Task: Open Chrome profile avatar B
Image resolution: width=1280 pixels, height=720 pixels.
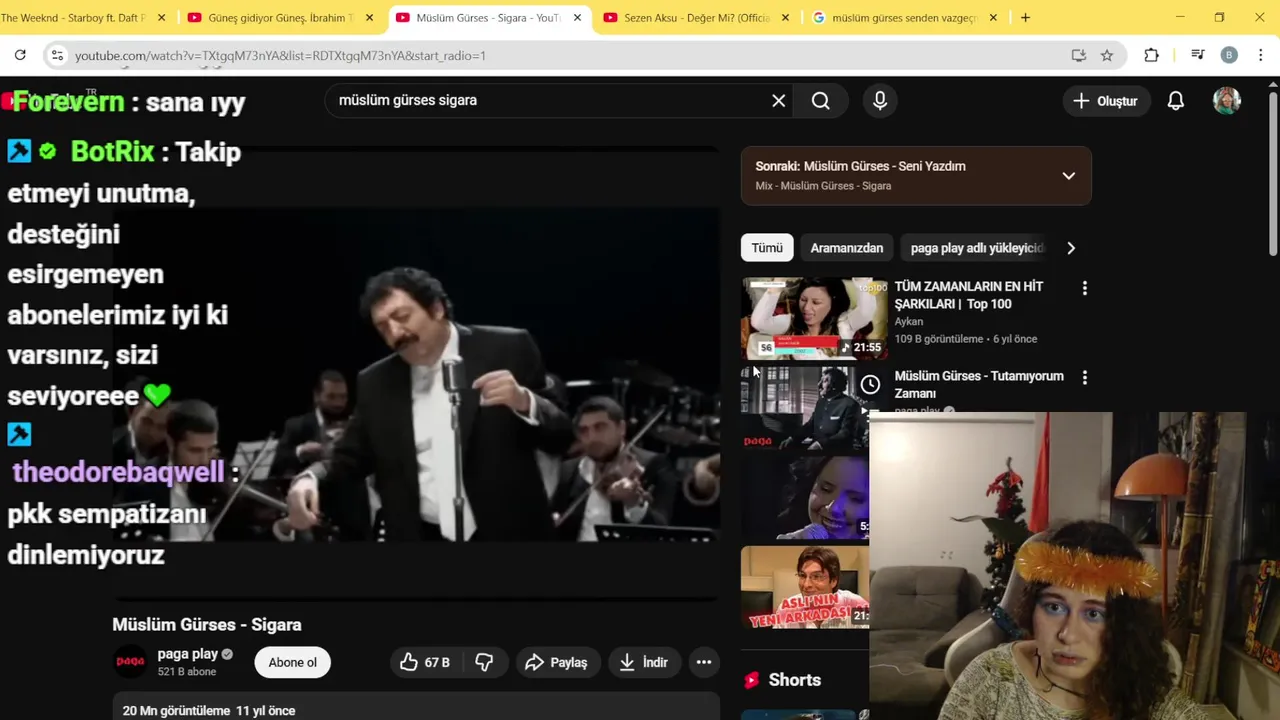Action: [1229, 55]
